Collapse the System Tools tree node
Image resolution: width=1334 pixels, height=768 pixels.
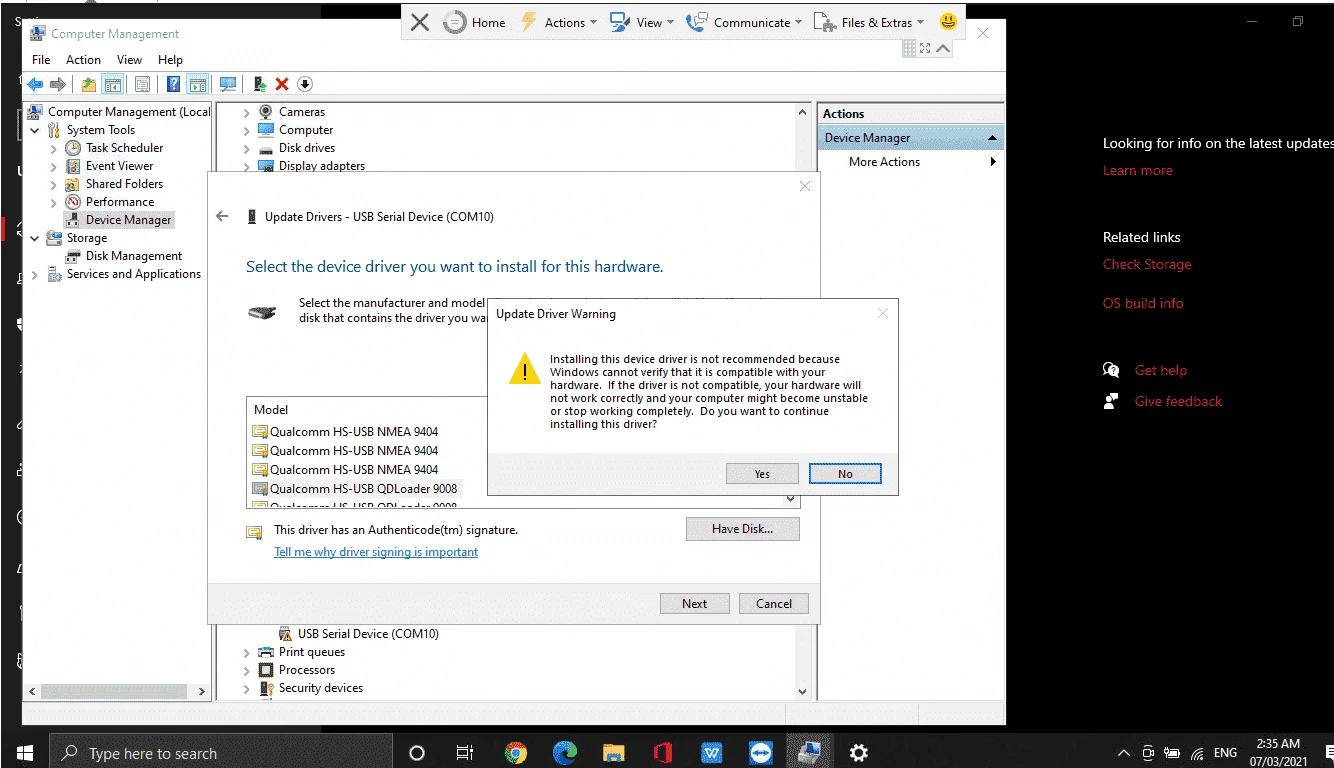pyautogui.click(x=35, y=130)
